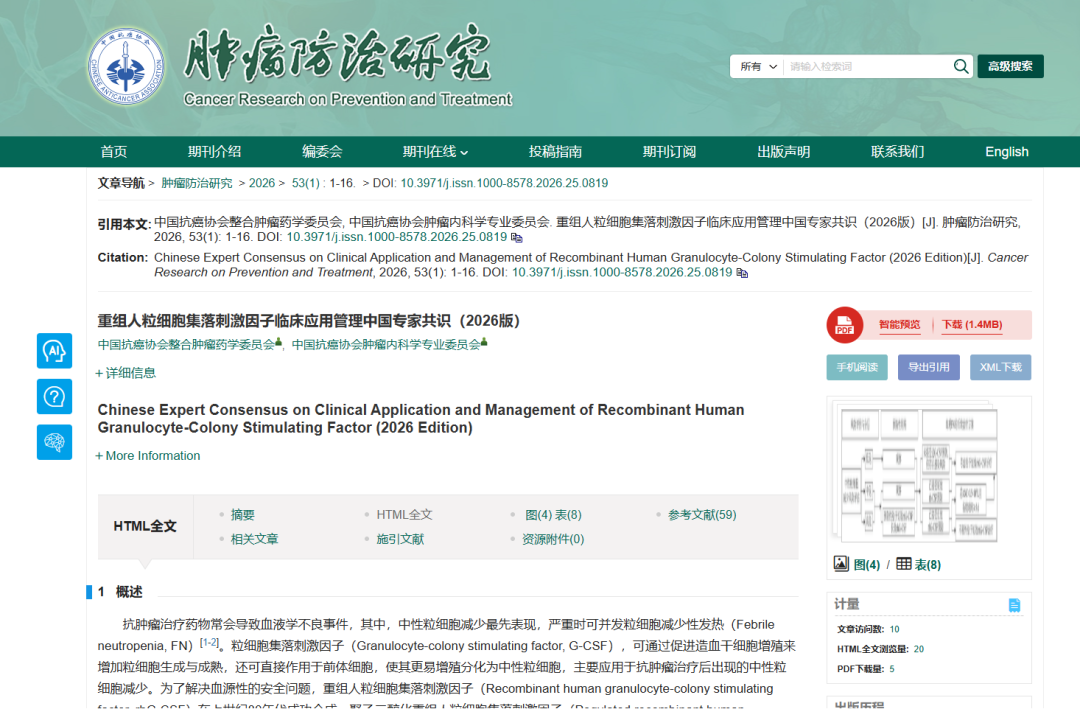Open the 所有 search scope dropdown
The width and height of the screenshot is (1080, 709).
point(758,66)
